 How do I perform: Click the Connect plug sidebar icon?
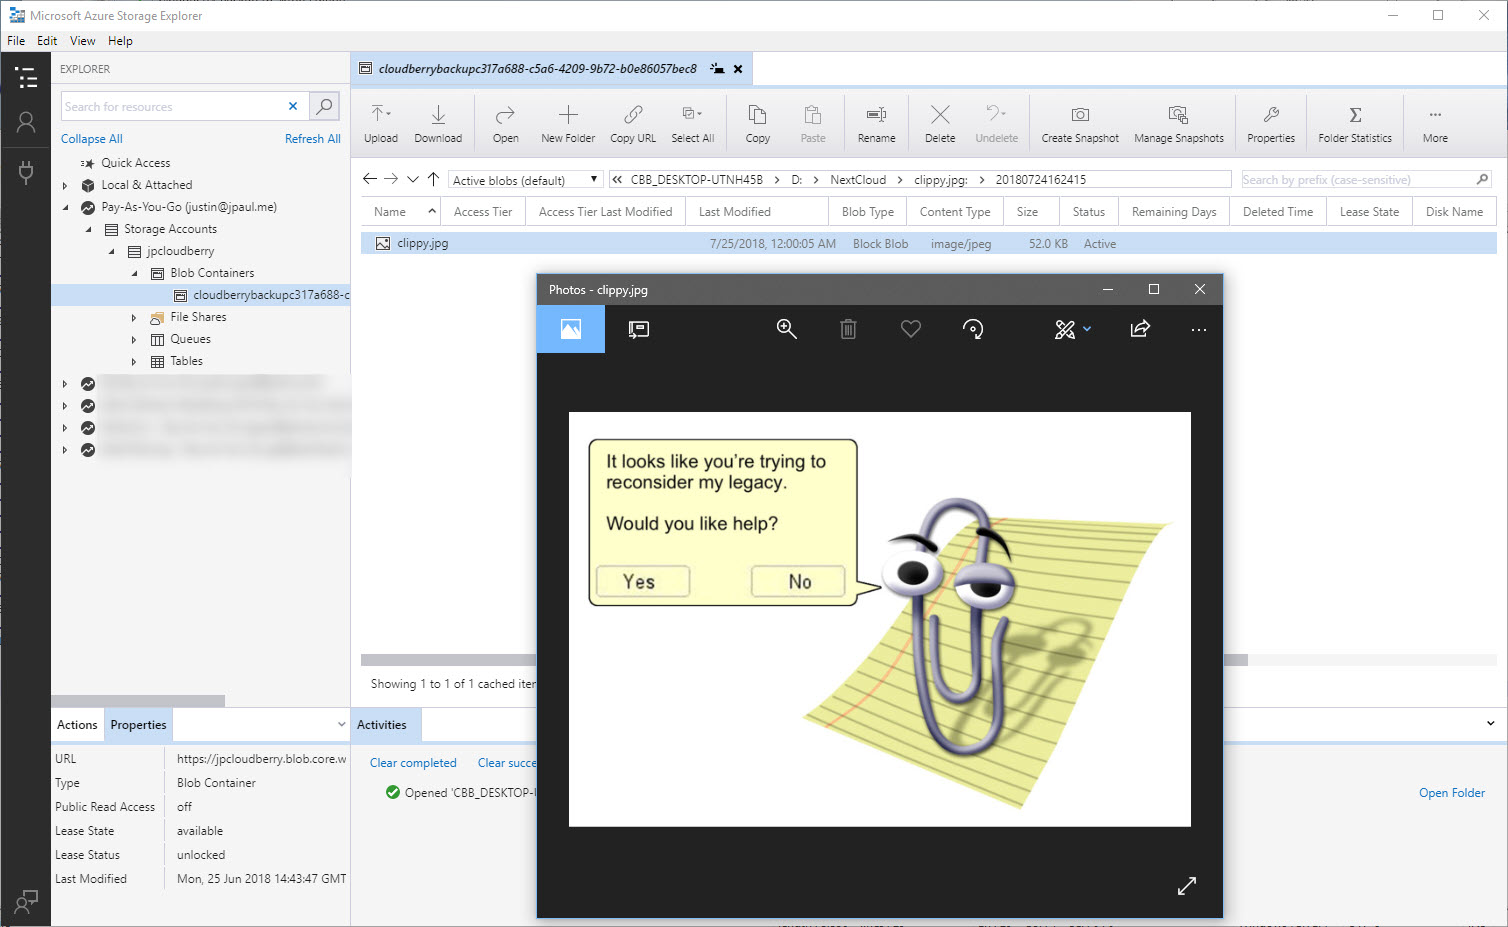(26, 172)
